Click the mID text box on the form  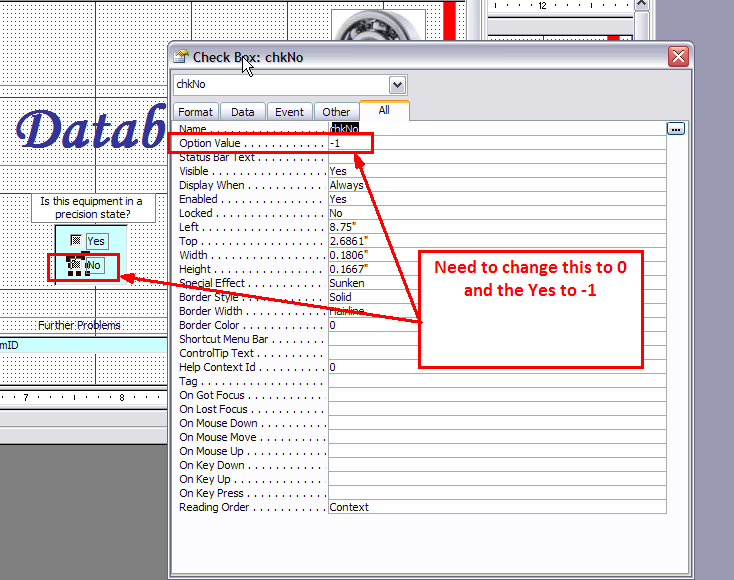83,345
